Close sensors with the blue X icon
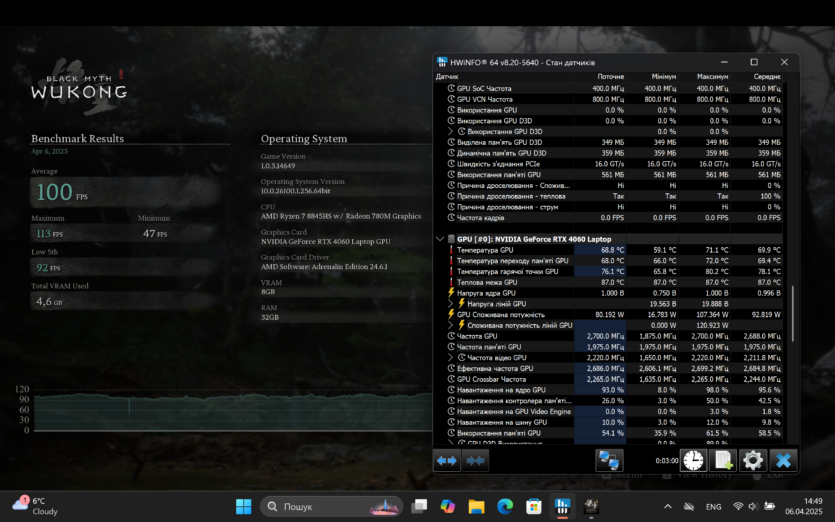 (783, 460)
